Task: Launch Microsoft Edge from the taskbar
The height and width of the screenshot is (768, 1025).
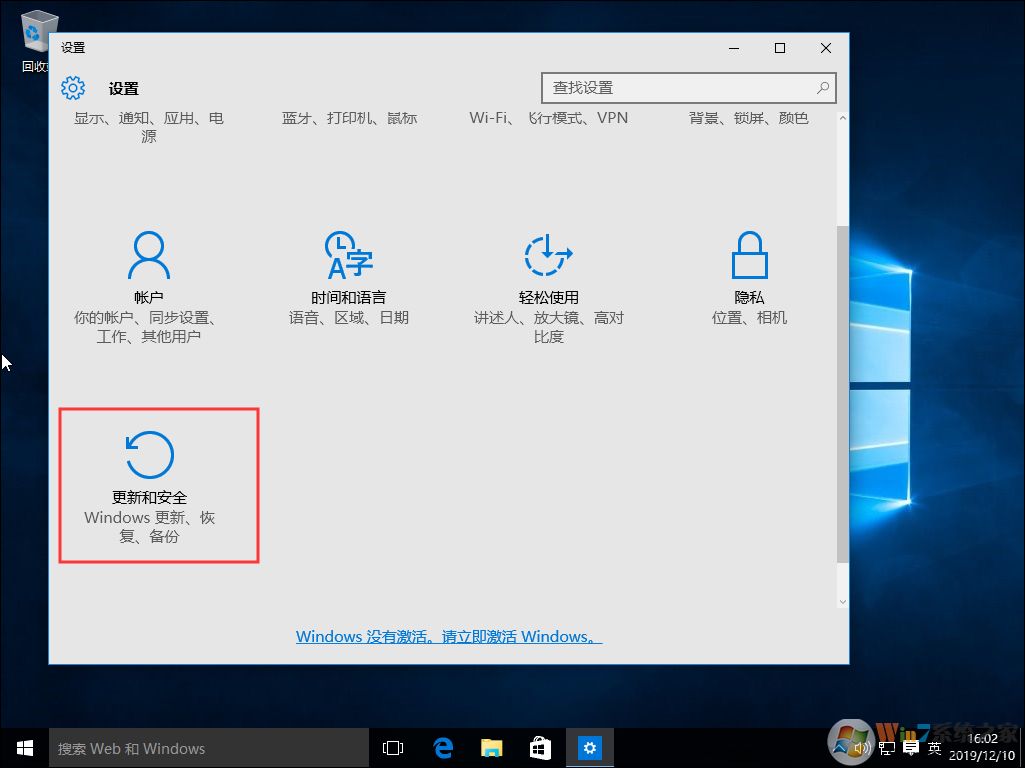Action: 443,747
